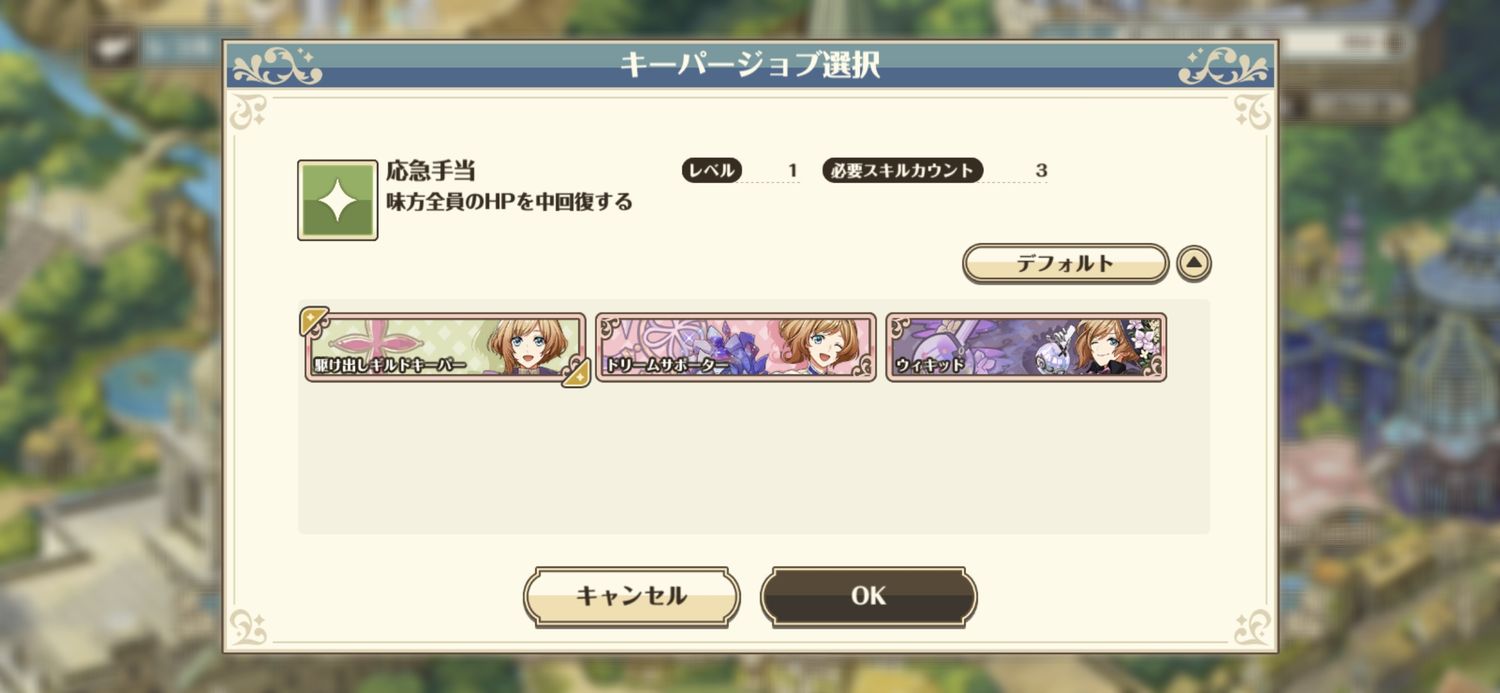1500x693 pixels.
Task: Click the pink cross emblem on the 駆け出しギルドキーパー card
Action: [x=371, y=338]
